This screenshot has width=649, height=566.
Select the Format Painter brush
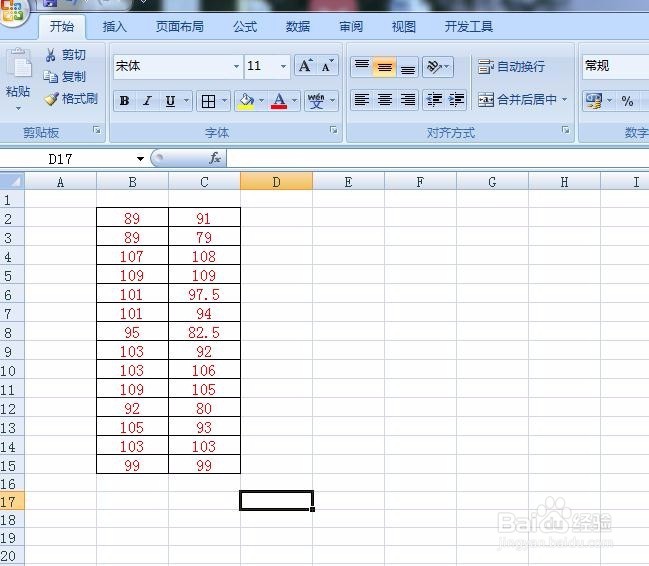(x=71, y=99)
